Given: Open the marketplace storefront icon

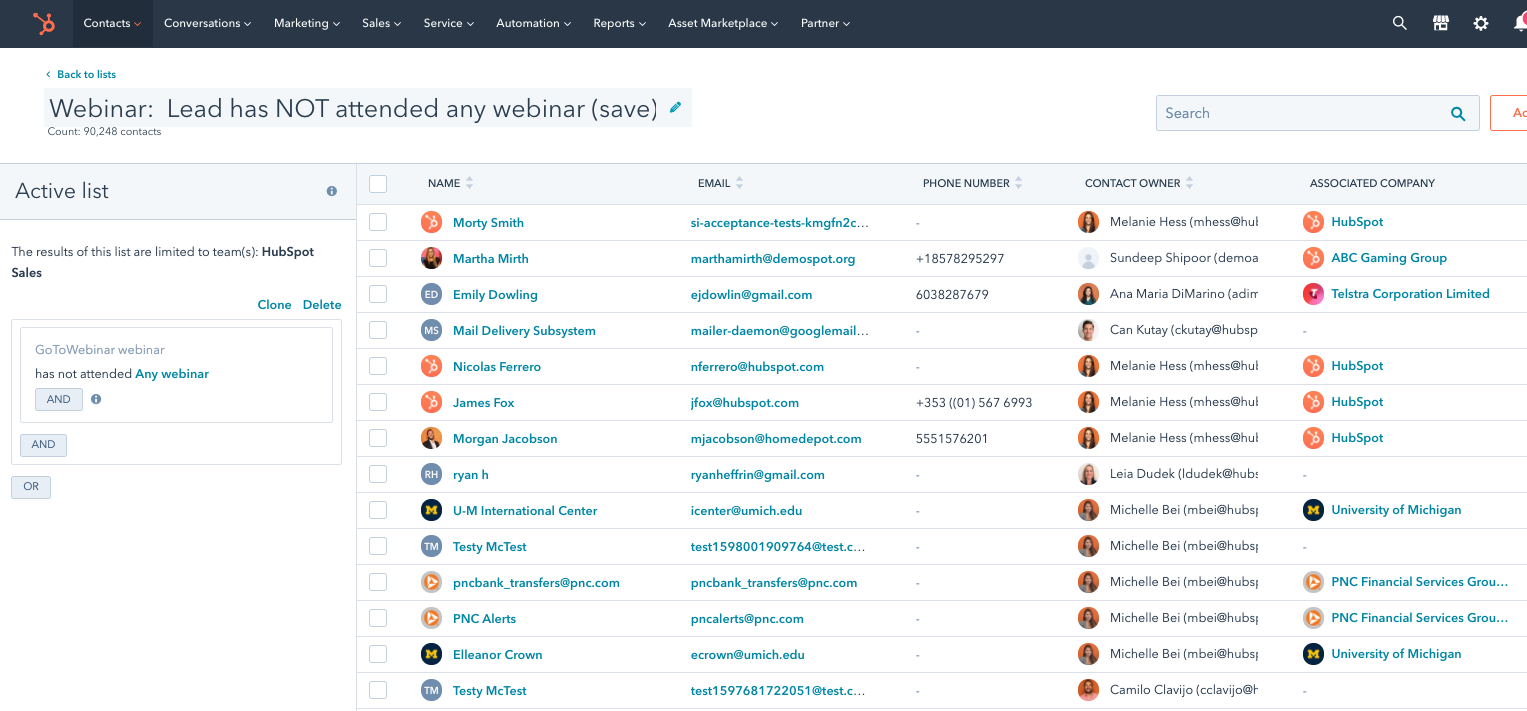Looking at the screenshot, I should [1441, 23].
